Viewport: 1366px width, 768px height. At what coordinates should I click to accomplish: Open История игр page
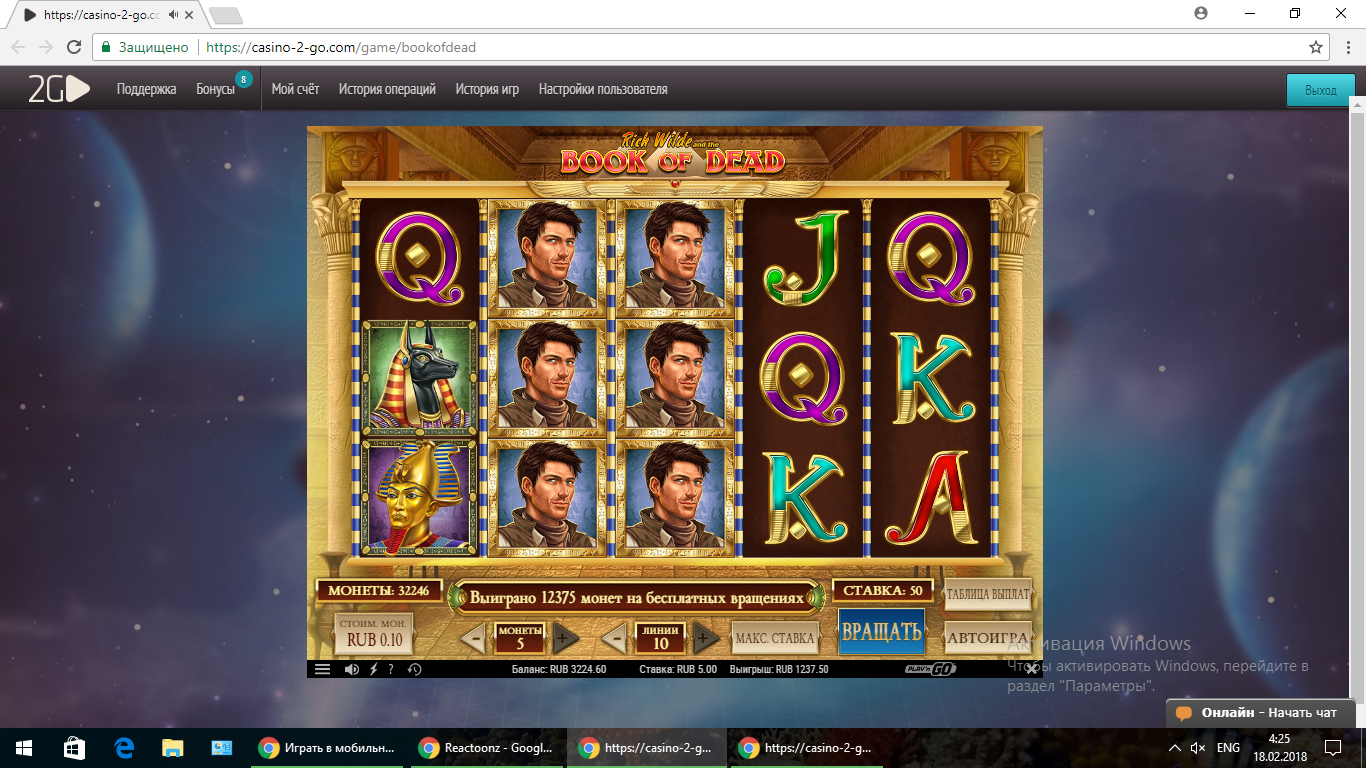pyautogui.click(x=487, y=89)
